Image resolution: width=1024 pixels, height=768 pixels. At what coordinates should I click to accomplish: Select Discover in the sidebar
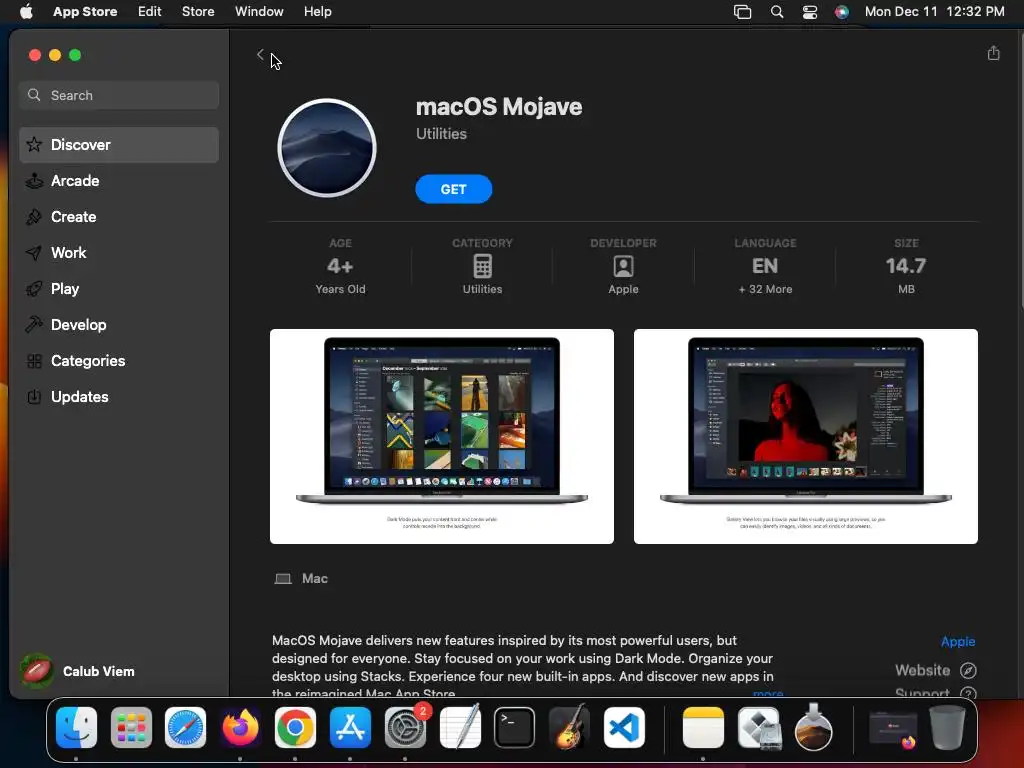coord(119,145)
